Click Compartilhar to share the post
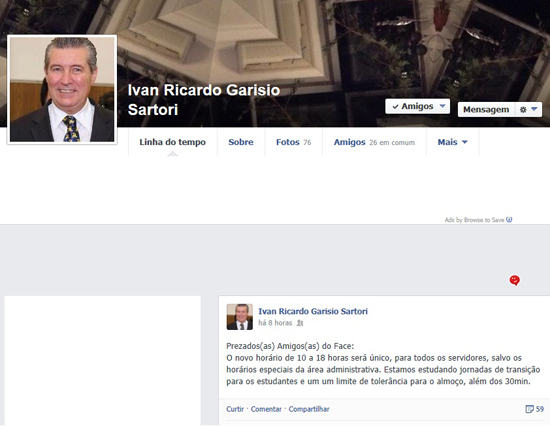Viewport: 550px width, 426px height. coord(309,409)
